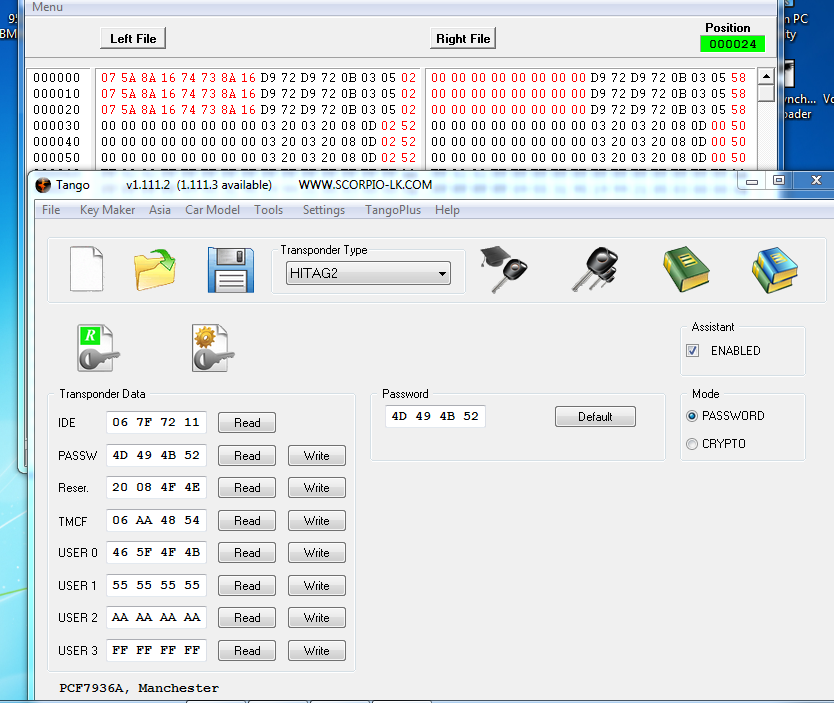Open Menu in the hex compare window
Screen dimensions: 834x703
coord(47,7)
